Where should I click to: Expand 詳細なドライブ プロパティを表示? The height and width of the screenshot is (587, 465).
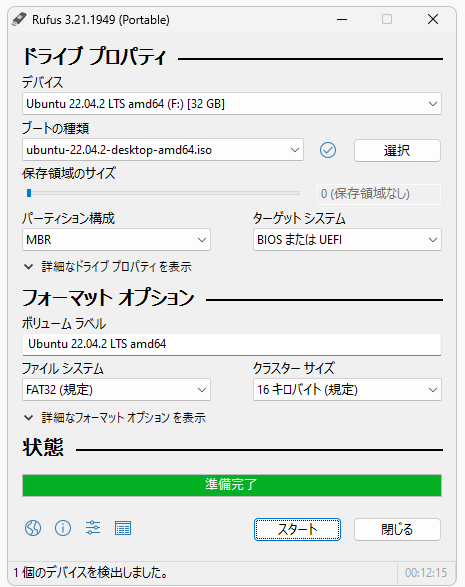(x=108, y=267)
